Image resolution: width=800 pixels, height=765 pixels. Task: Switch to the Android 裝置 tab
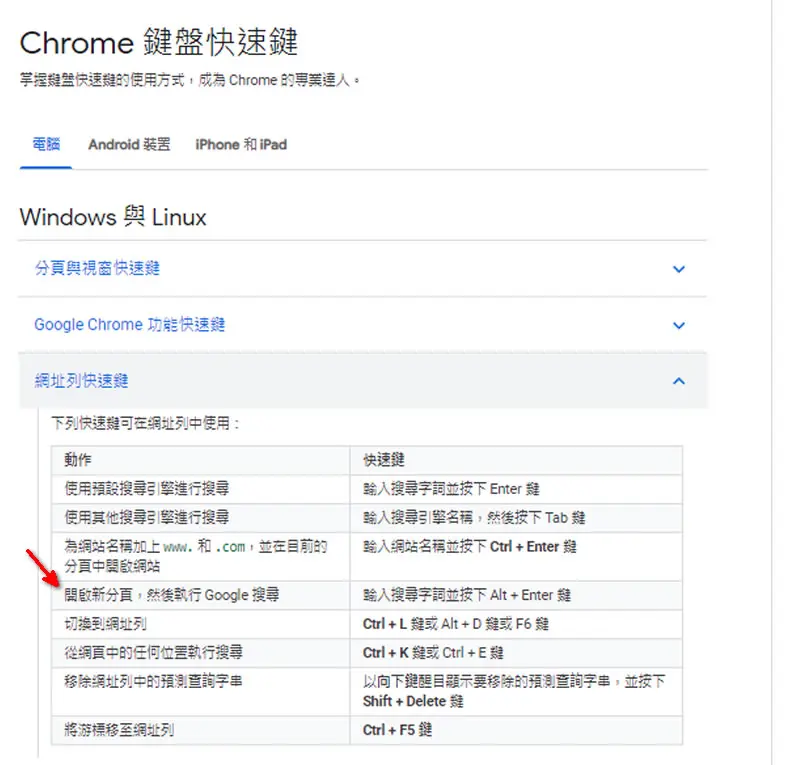[129, 144]
